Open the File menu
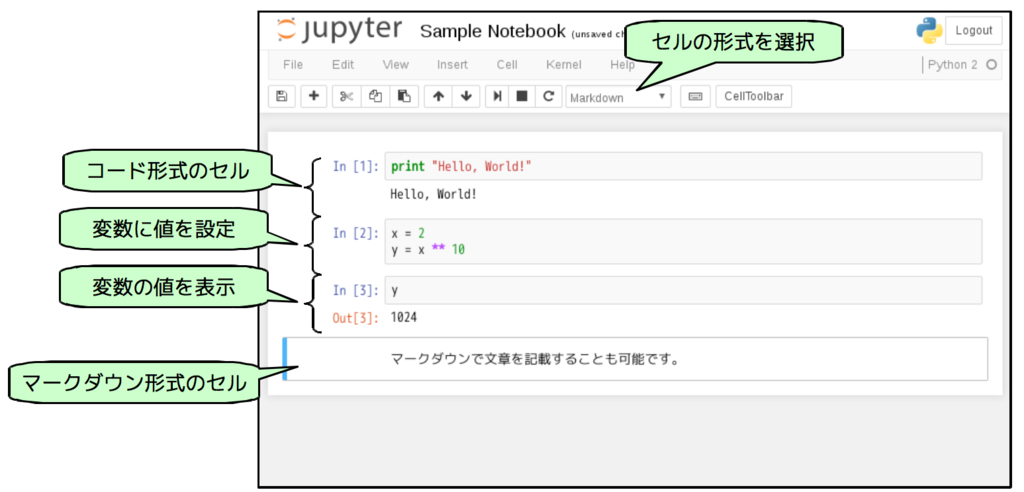The height and width of the screenshot is (492, 1024). [293, 65]
